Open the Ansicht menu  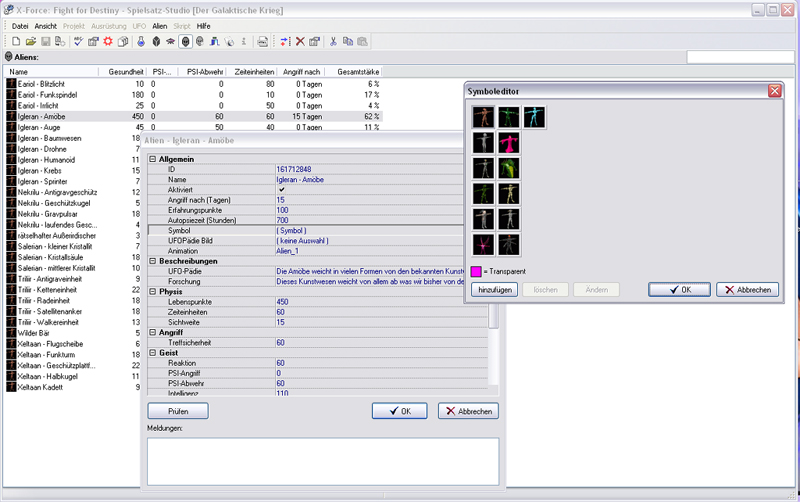click(45, 26)
